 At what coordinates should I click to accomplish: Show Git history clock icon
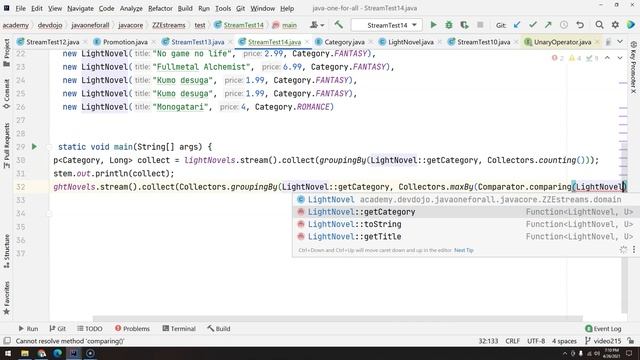[564, 25]
